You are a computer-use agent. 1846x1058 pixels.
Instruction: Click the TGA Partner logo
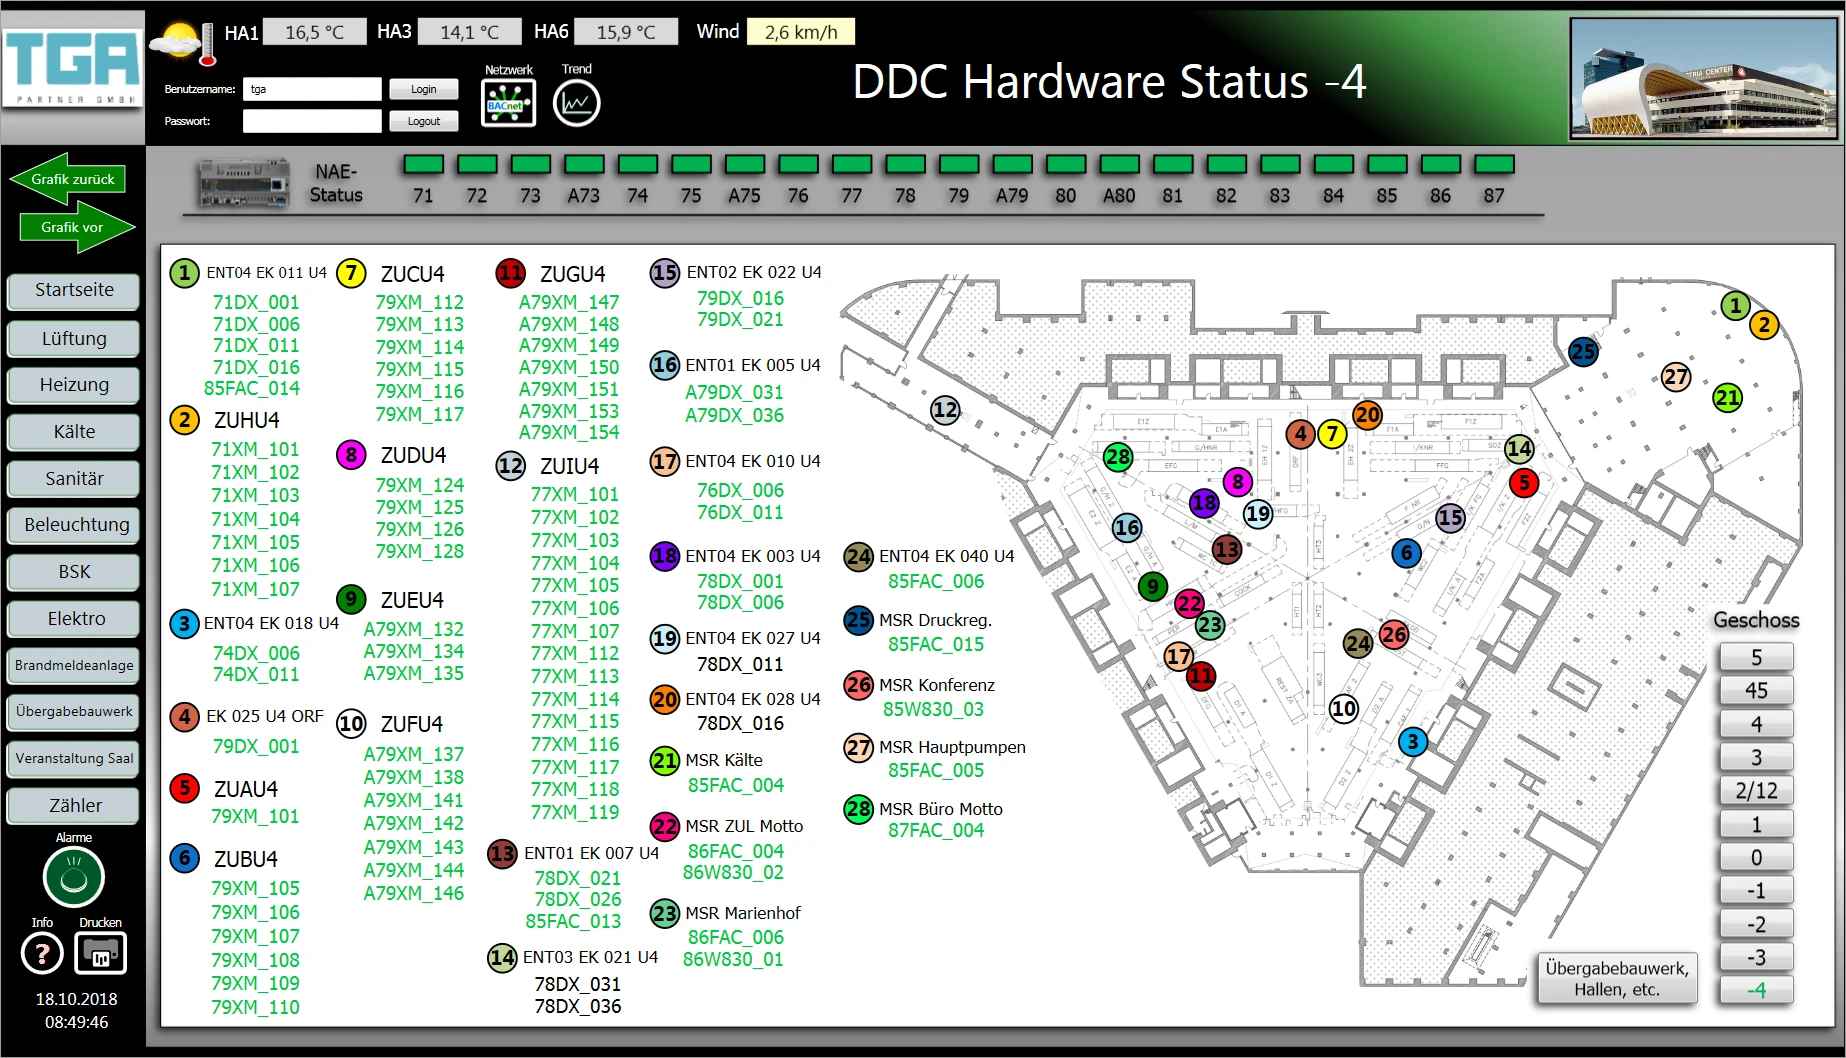pos(71,65)
